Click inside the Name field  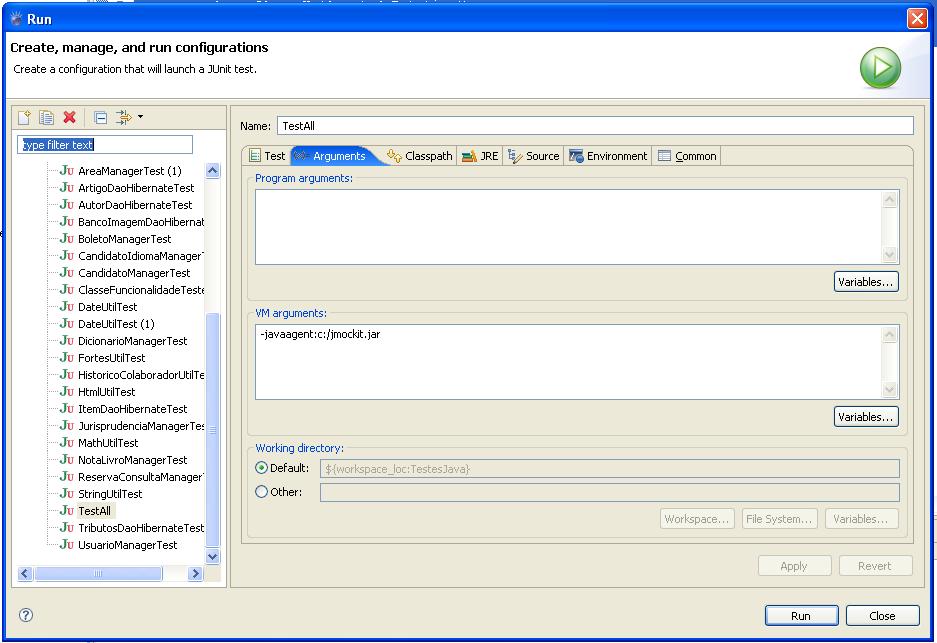click(595, 126)
